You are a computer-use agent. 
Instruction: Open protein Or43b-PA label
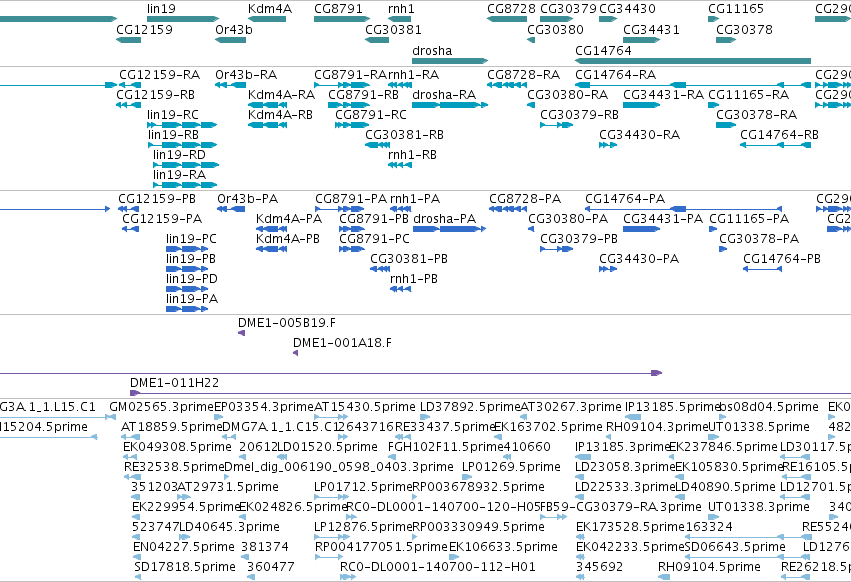point(247,199)
